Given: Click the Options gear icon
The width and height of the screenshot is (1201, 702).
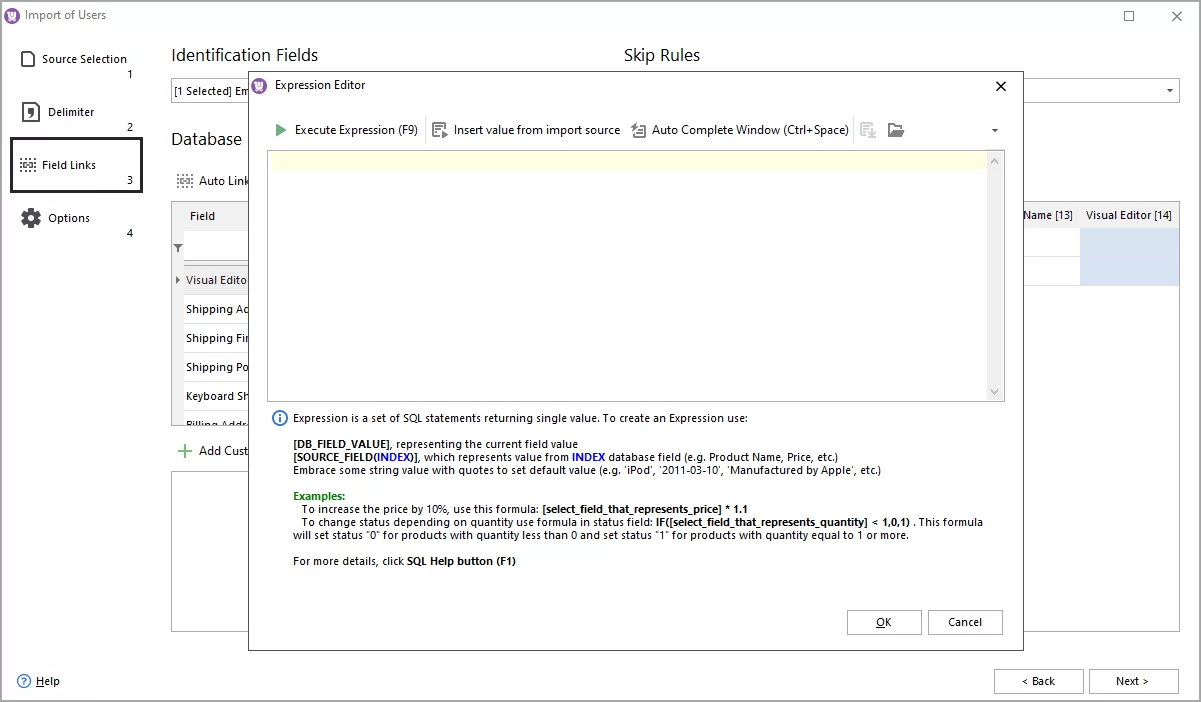Looking at the screenshot, I should coord(31,218).
